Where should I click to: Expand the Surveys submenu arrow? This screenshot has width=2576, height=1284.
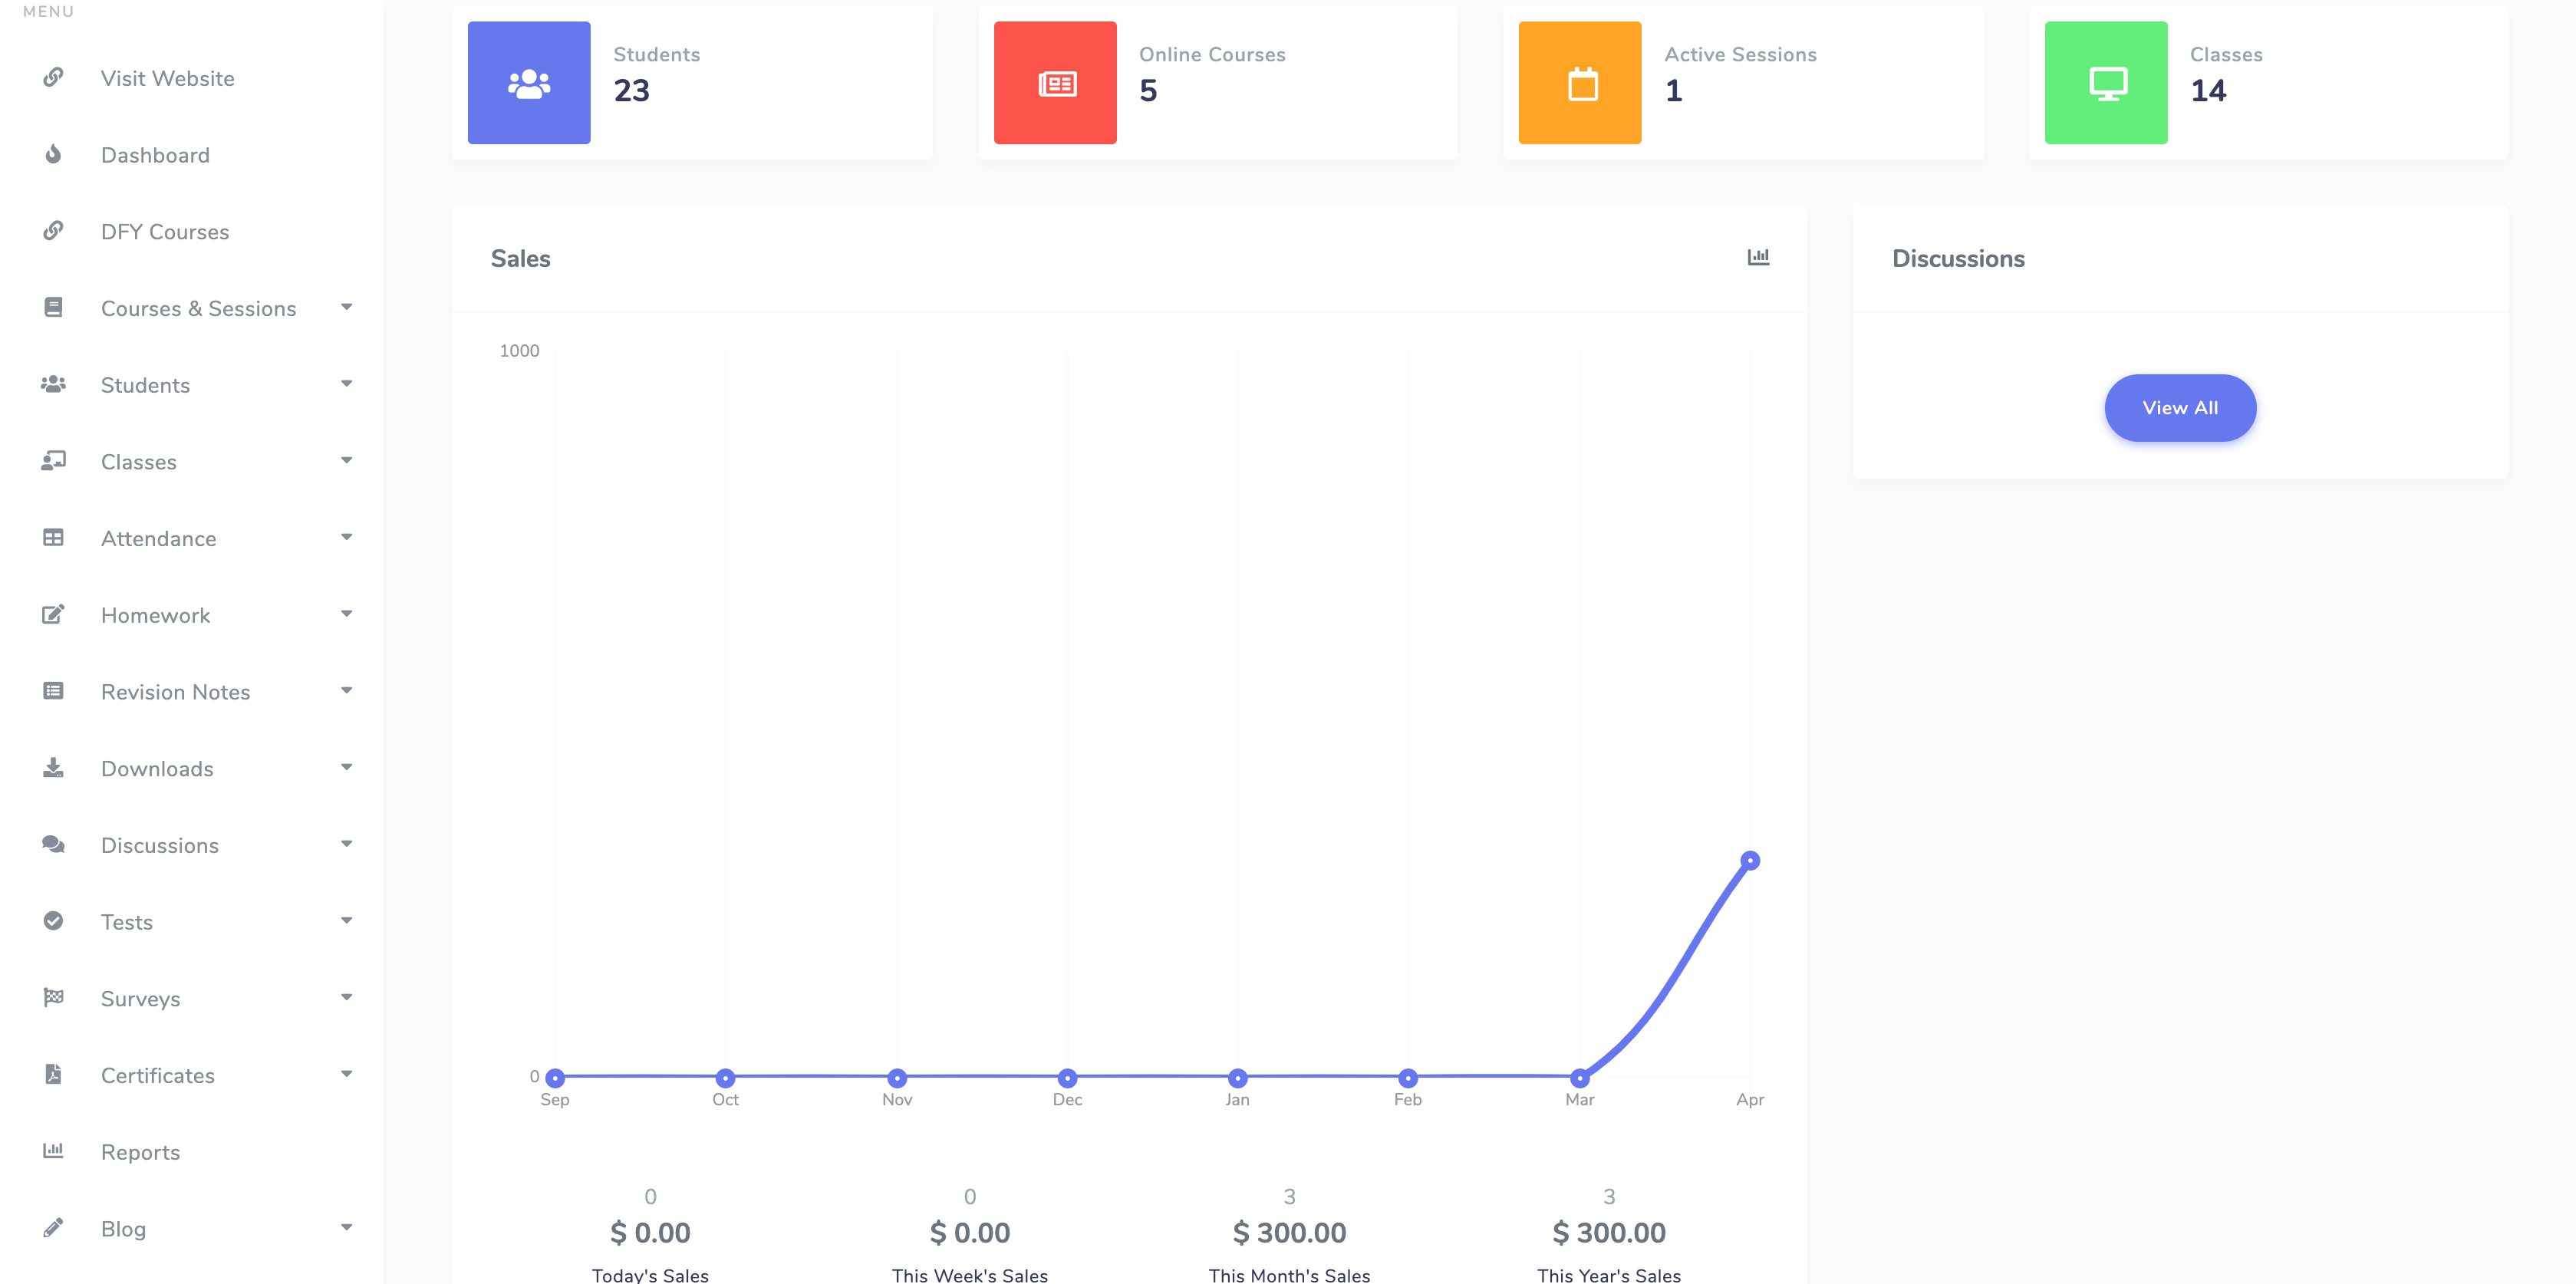click(346, 997)
